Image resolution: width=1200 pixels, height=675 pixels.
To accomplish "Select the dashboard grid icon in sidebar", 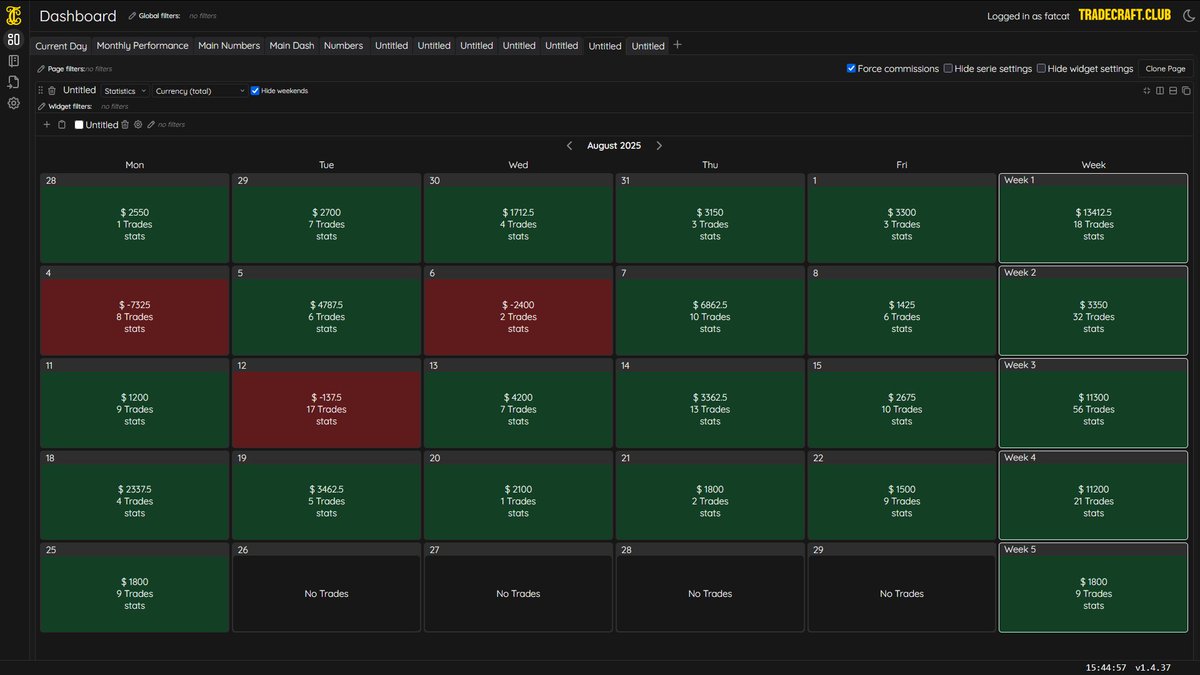I will (13, 39).
